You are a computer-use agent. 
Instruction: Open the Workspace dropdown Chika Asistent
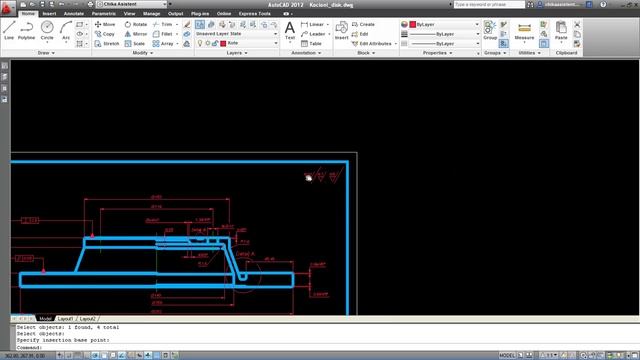pos(132,4)
